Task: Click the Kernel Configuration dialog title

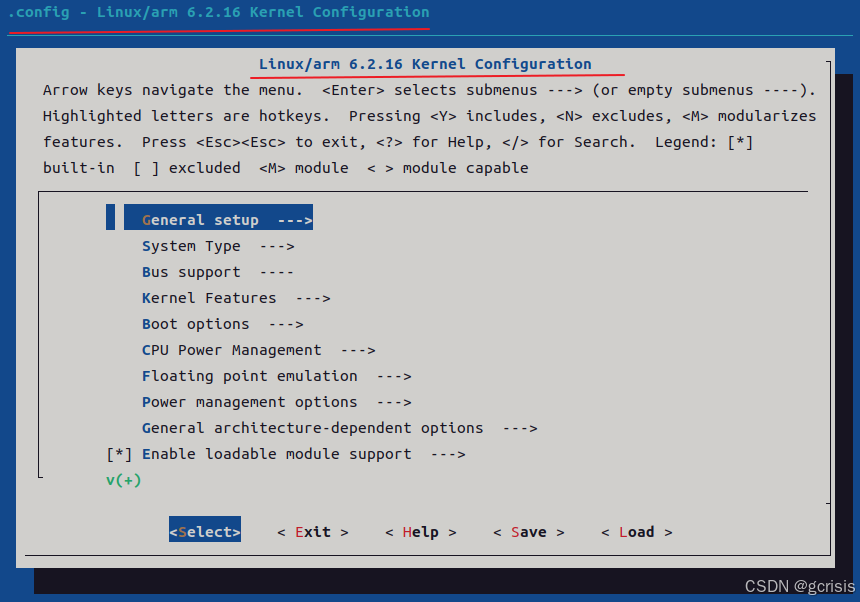Action: click(x=425, y=64)
